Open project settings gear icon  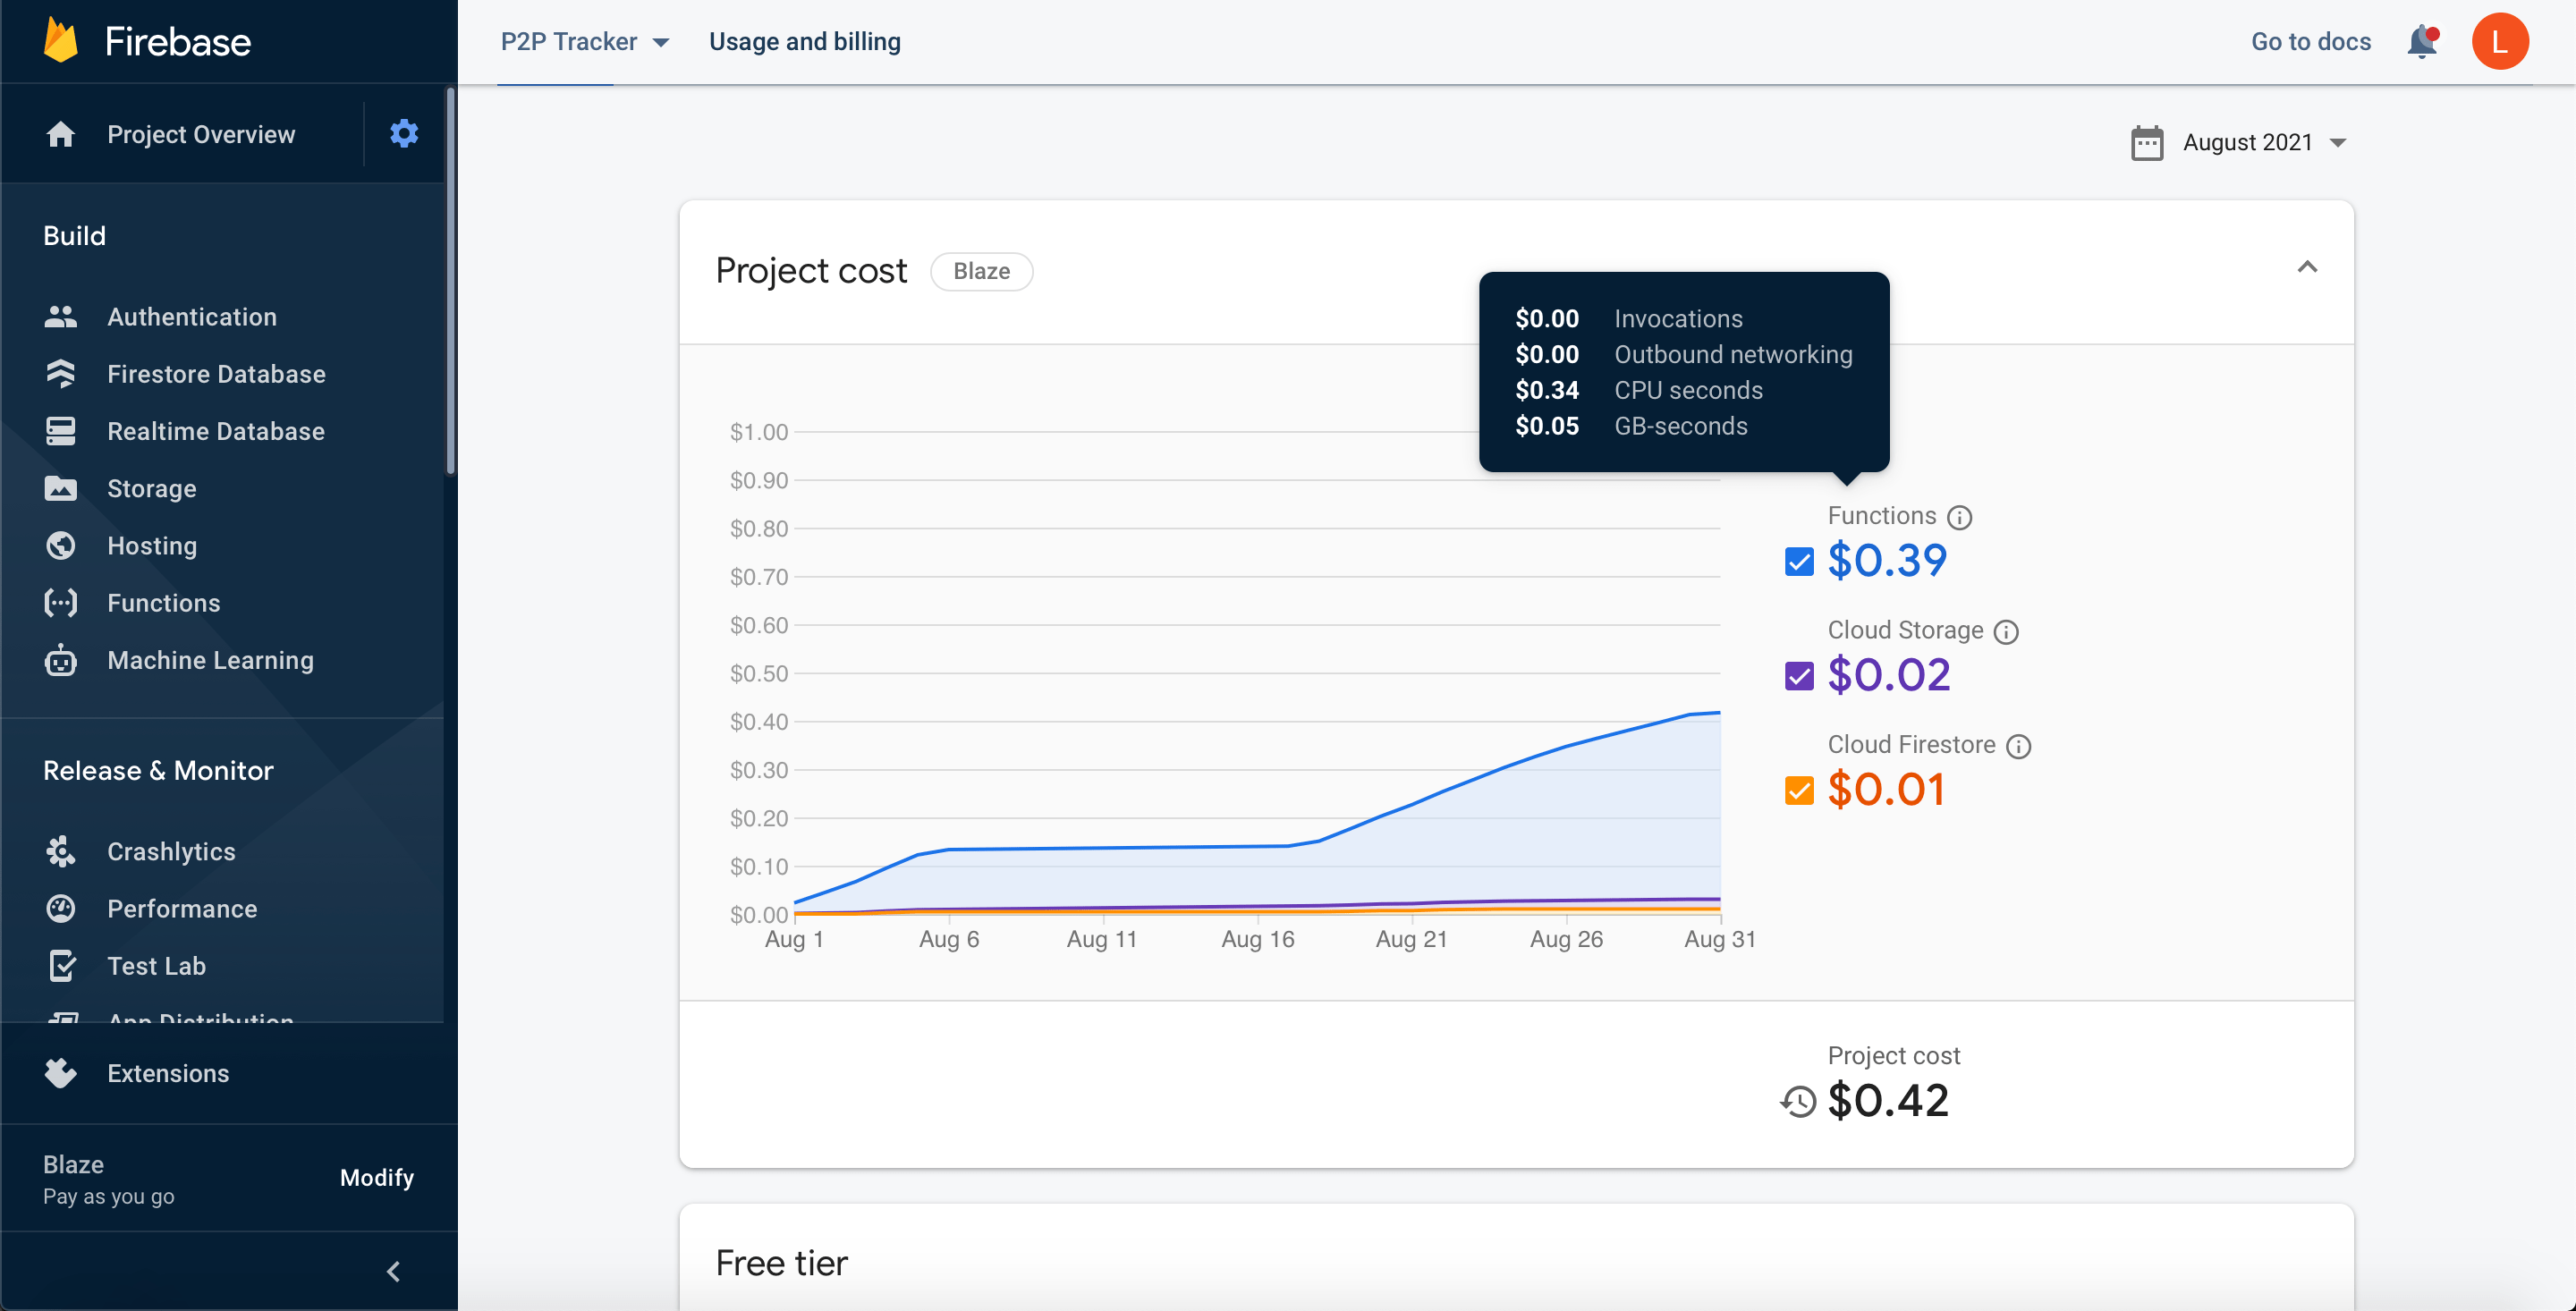403,133
